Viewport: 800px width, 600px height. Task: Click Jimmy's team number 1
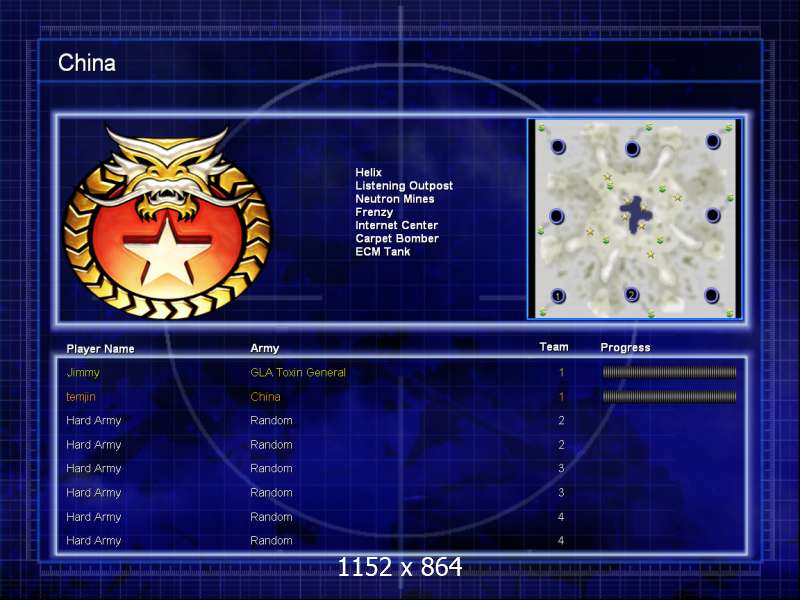[x=561, y=372]
